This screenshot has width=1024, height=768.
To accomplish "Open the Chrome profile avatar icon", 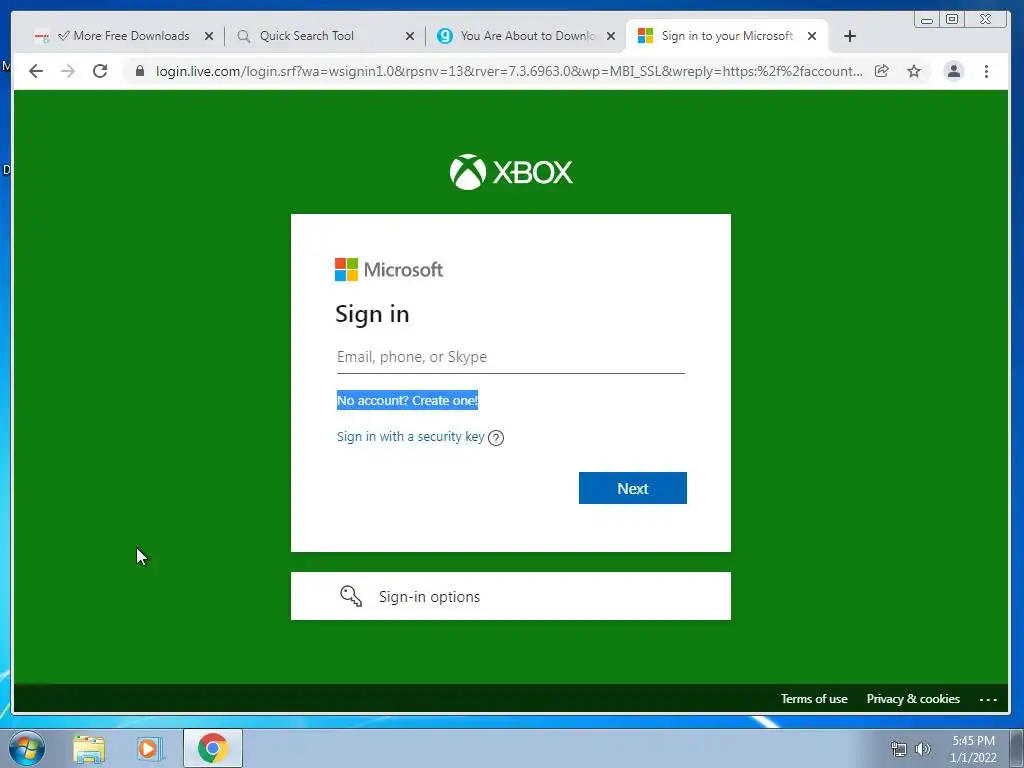I will (x=953, y=71).
